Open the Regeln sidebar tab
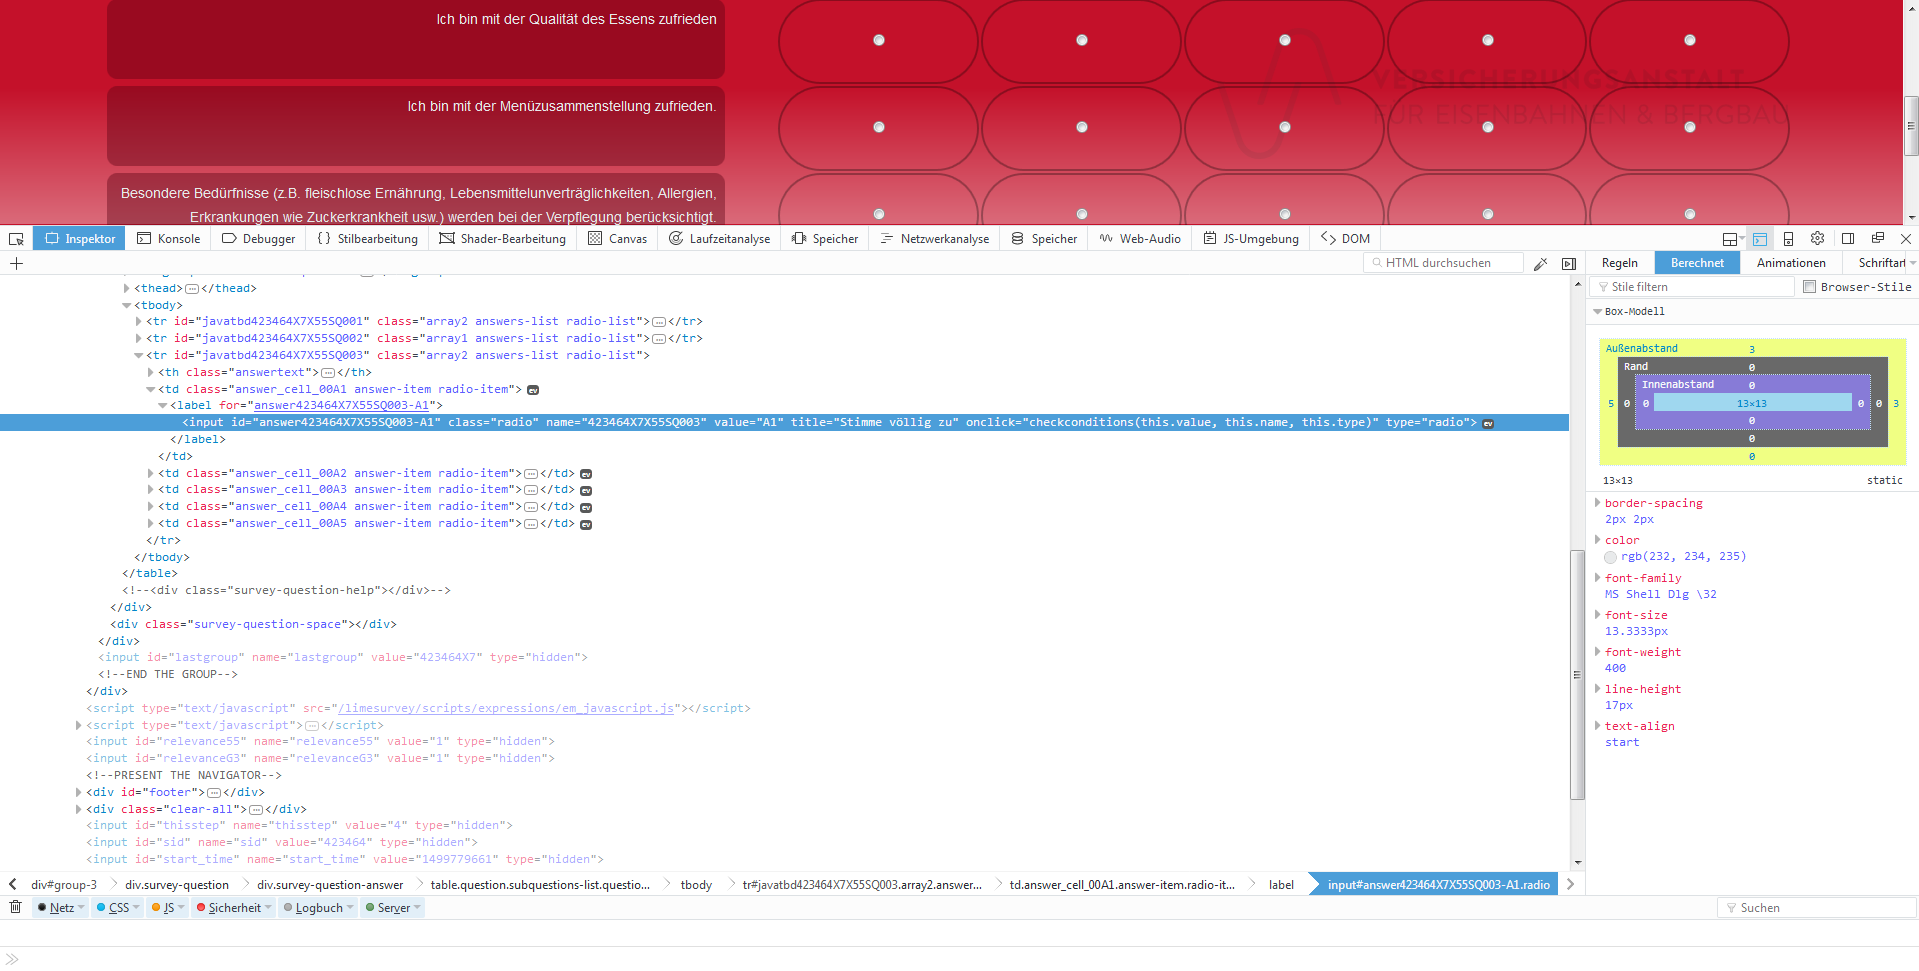 tap(1619, 263)
